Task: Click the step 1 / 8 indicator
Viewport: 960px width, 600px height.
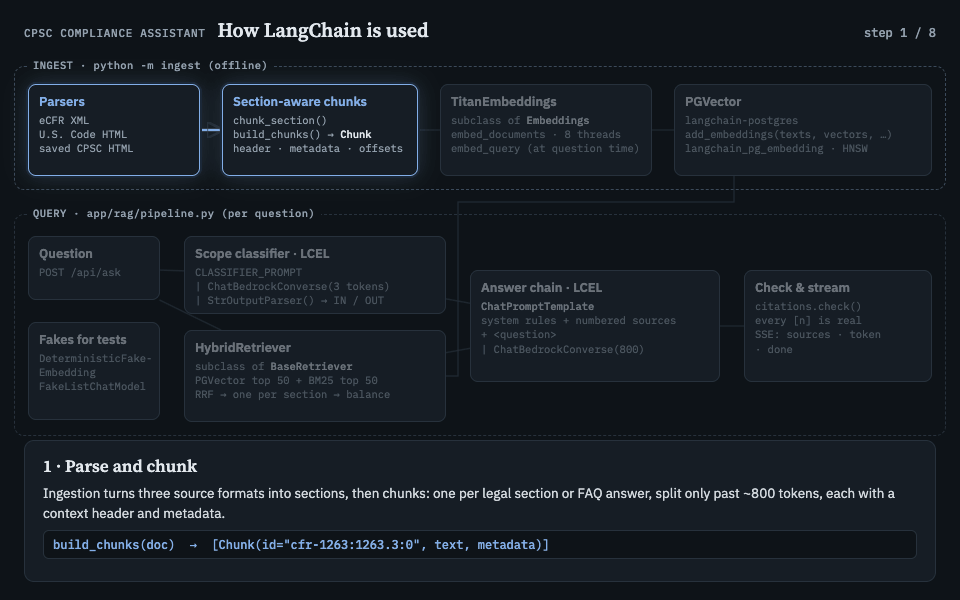Action: pos(899,32)
